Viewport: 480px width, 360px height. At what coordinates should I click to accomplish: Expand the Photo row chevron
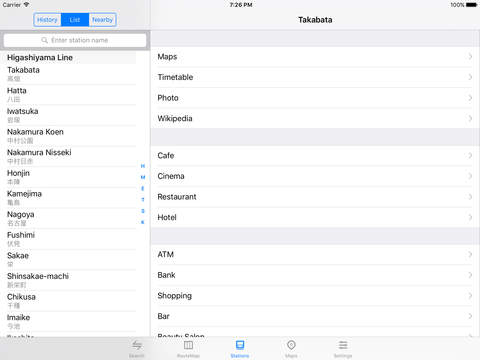(470, 98)
